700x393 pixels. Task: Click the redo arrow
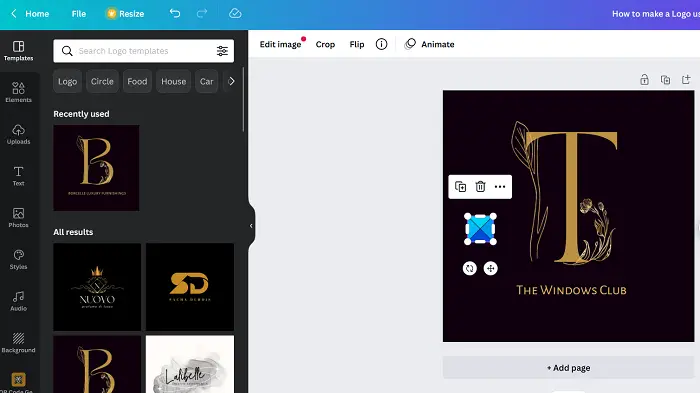(x=202, y=13)
